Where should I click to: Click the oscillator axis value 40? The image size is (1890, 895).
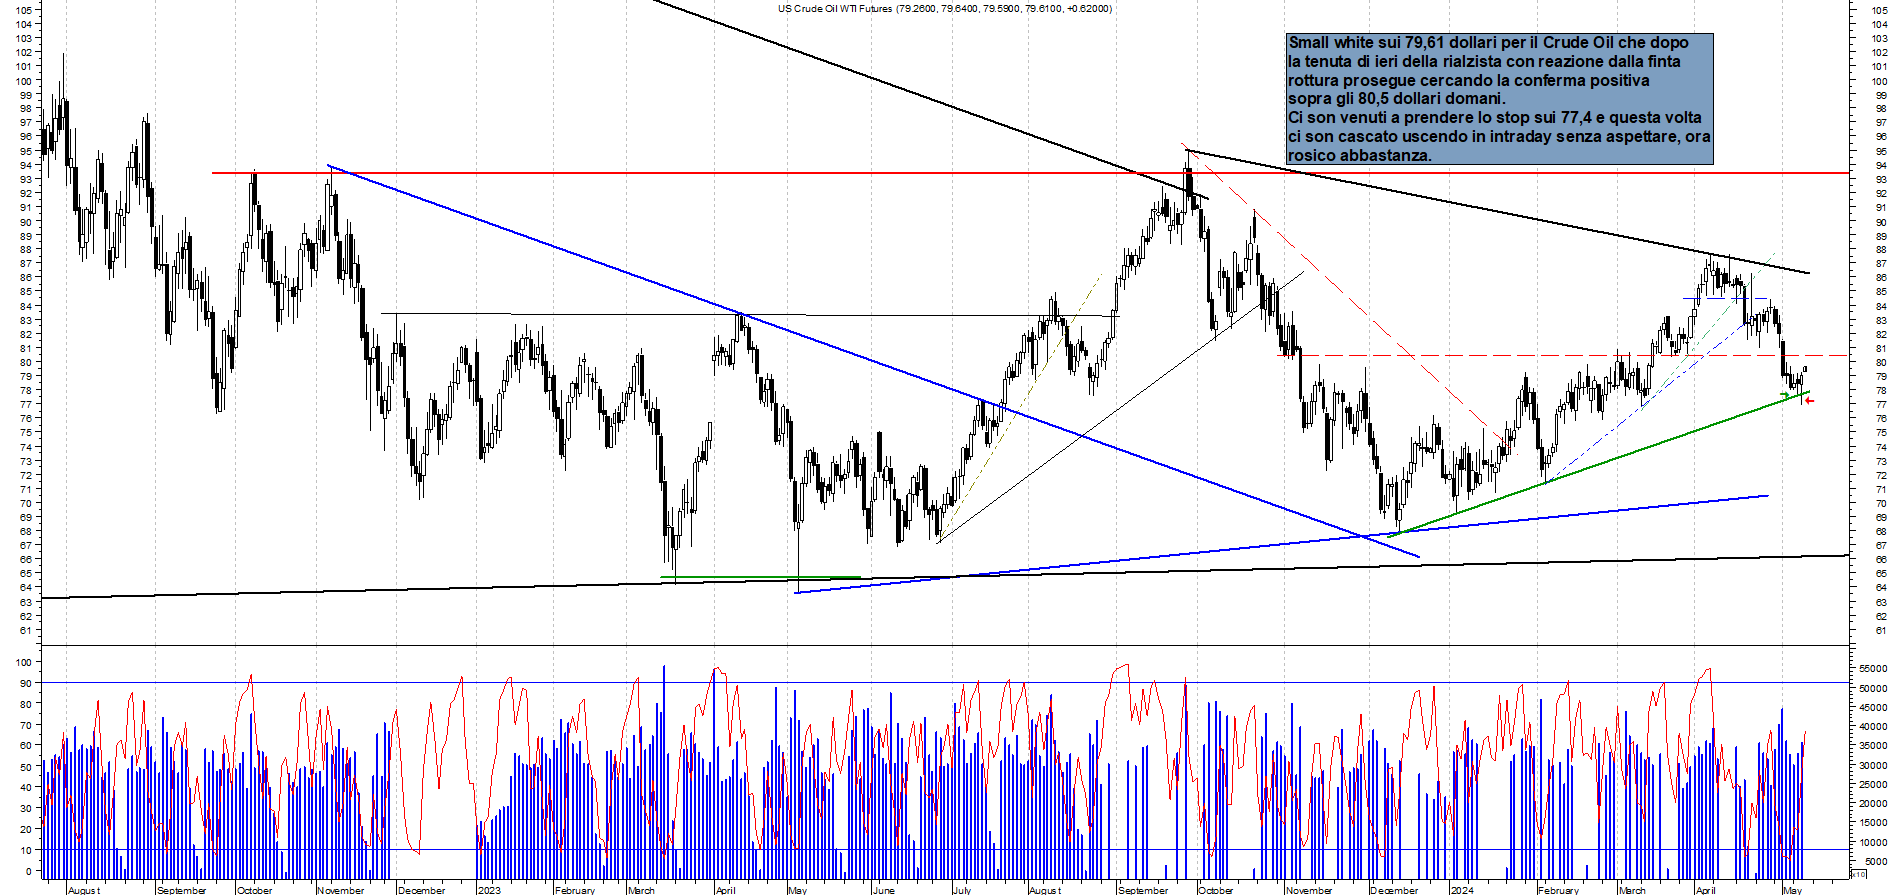(x=24, y=788)
